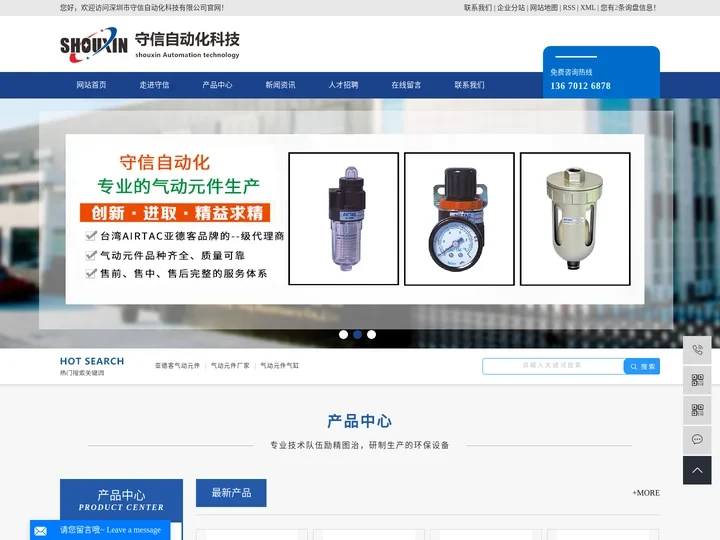Screen dimensions: 720x540
Task: Select the second carousel dot
Action: tap(357, 335)
